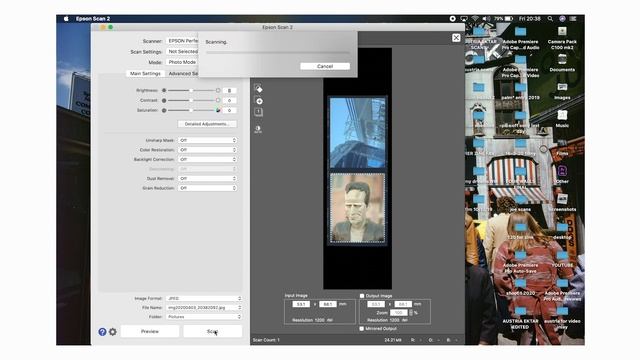Open the Scan Settings dropdown

182,51
